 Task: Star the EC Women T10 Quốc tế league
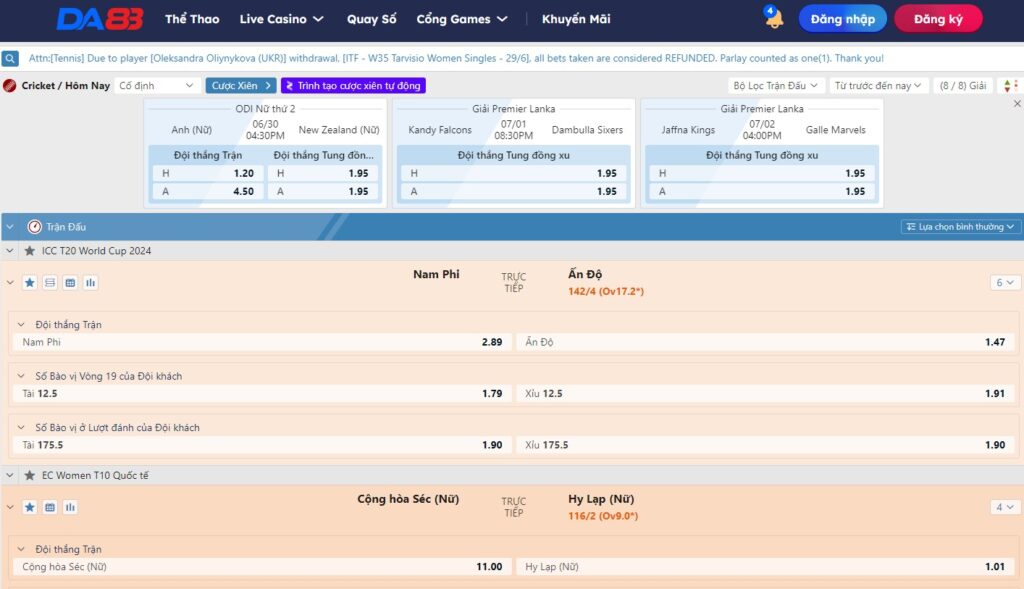coord(29,475)
